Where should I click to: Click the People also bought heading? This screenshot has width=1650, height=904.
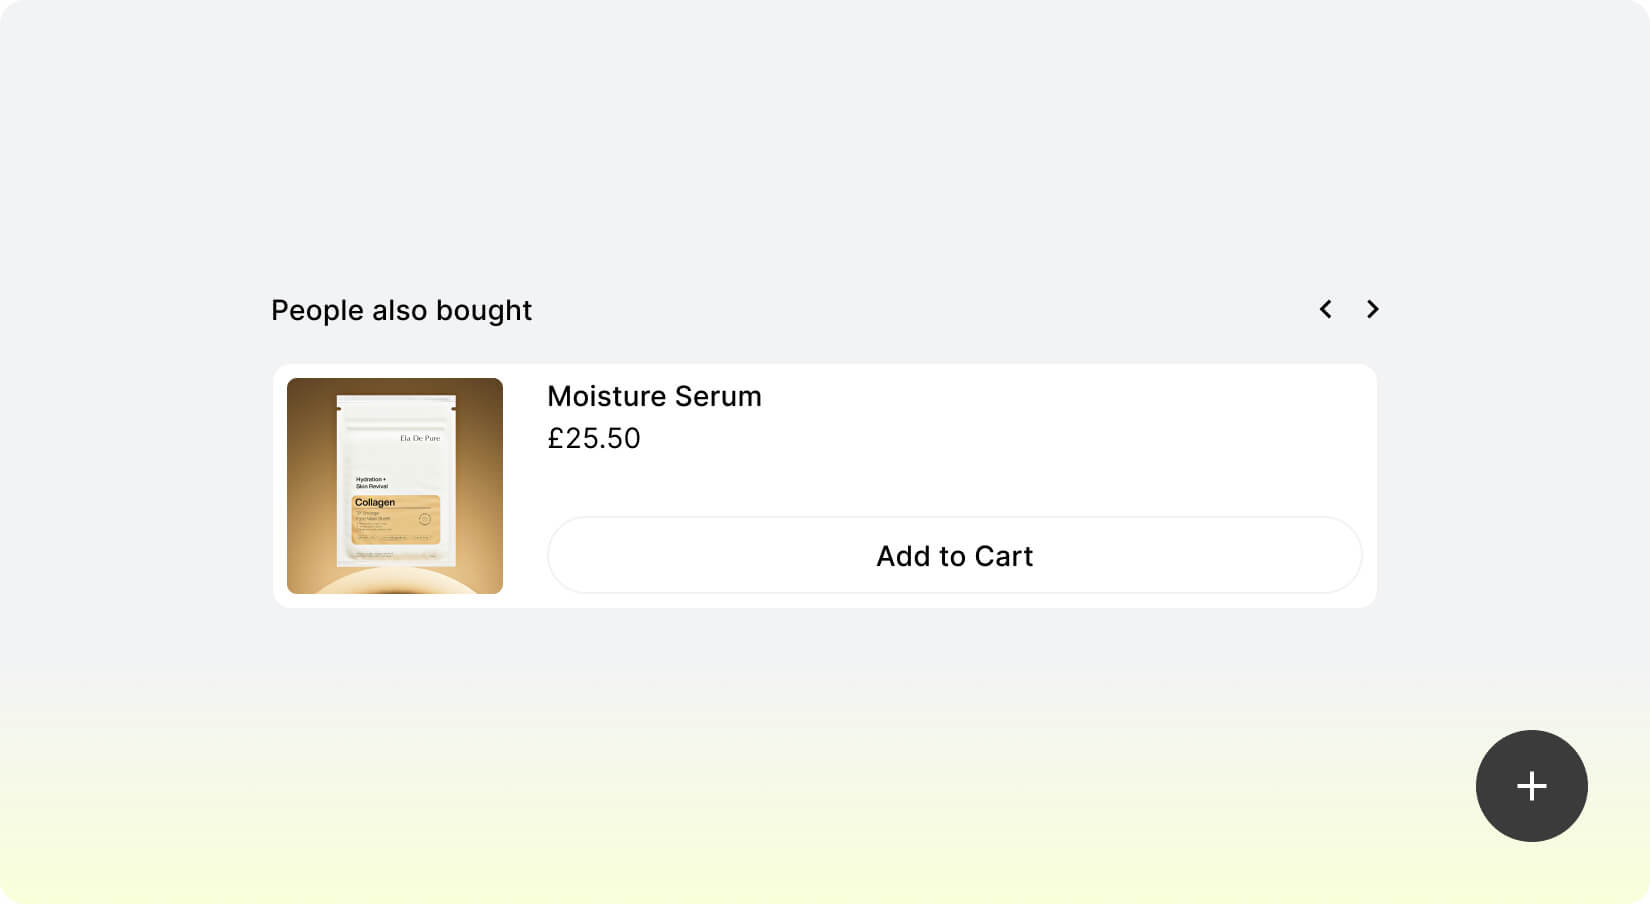[401, 310]
